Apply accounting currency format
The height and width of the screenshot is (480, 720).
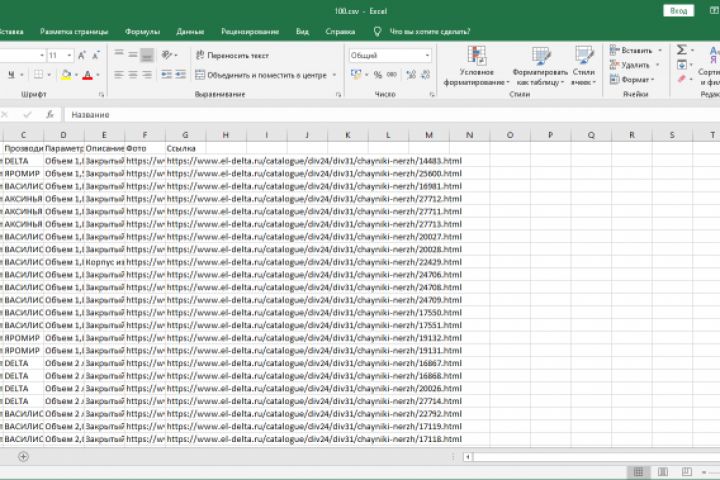[356, 74]
